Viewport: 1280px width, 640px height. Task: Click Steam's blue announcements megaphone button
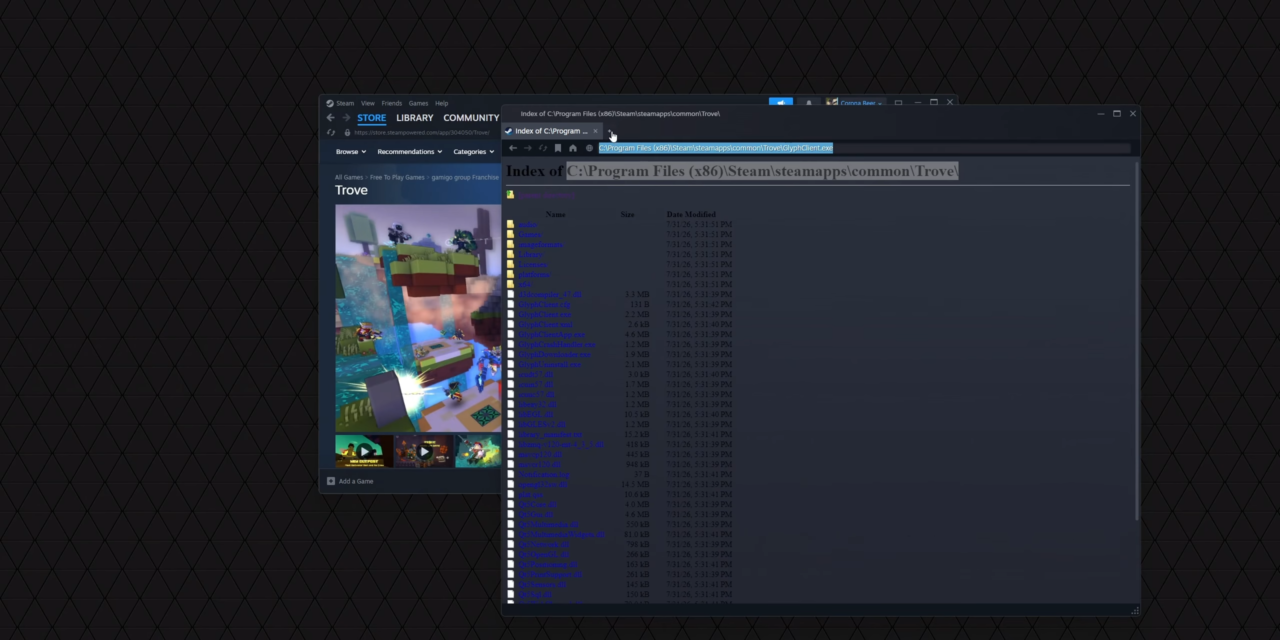pyautogui.click(x=781, y=102)
